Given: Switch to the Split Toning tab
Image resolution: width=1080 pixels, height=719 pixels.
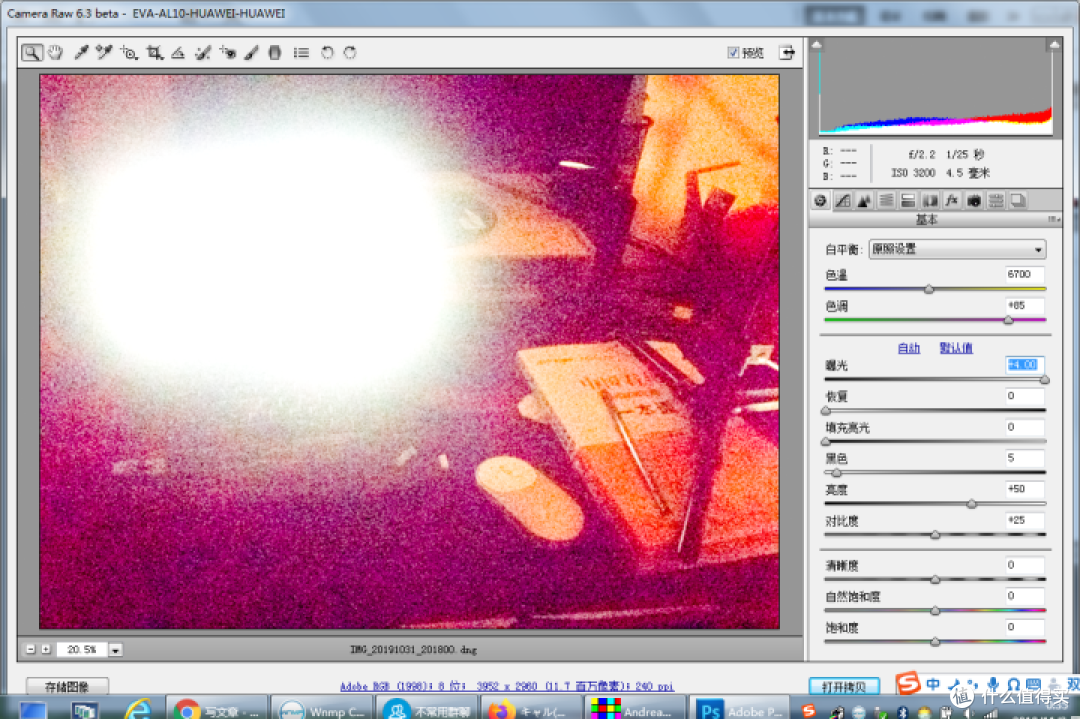Looking at the screenshot, I should [908, 200].
